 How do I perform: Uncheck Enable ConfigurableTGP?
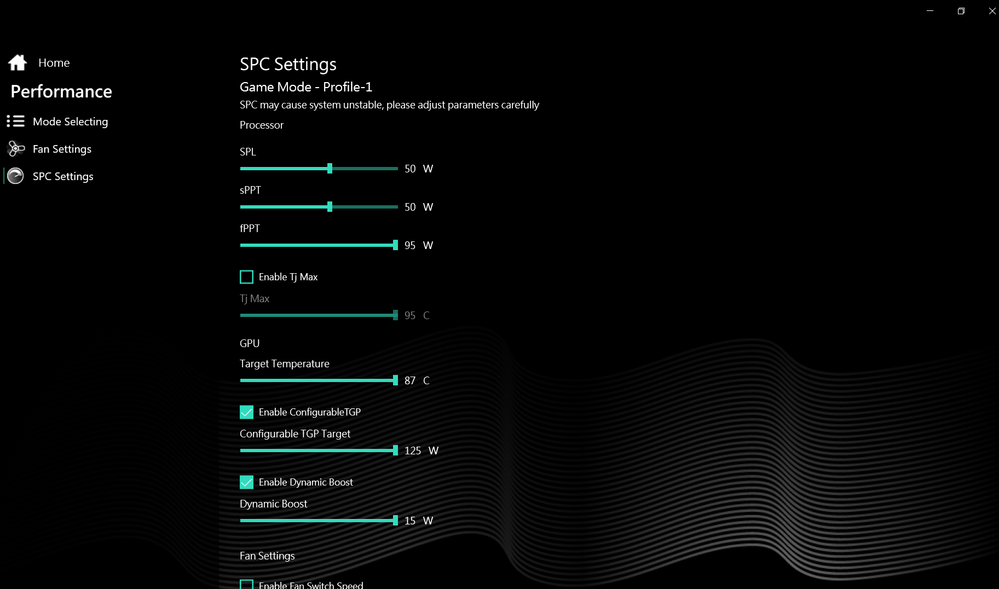pyautogui.click(x=247, y=412)
